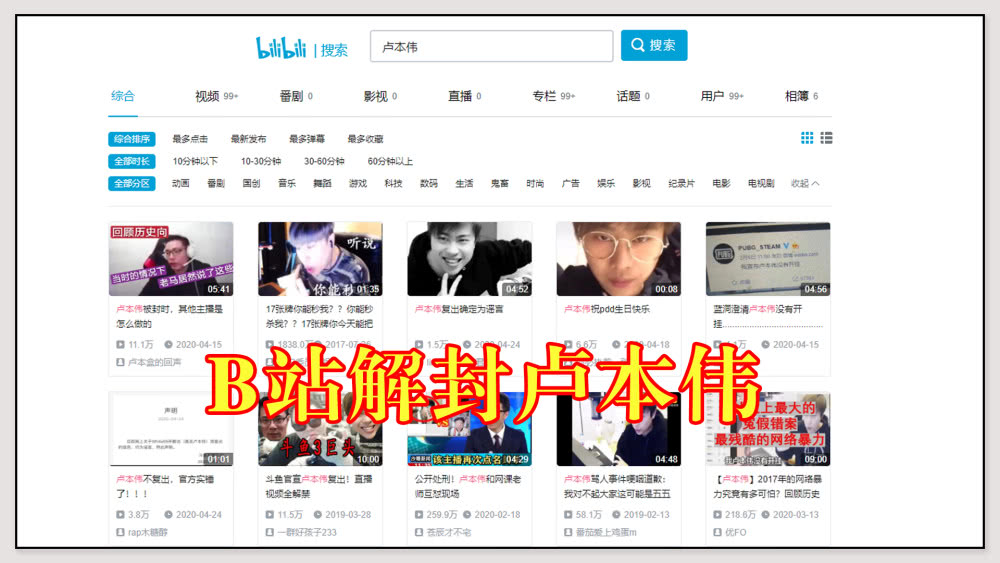Open title 卢本伟复出确定为谣言

coord(459,309)
